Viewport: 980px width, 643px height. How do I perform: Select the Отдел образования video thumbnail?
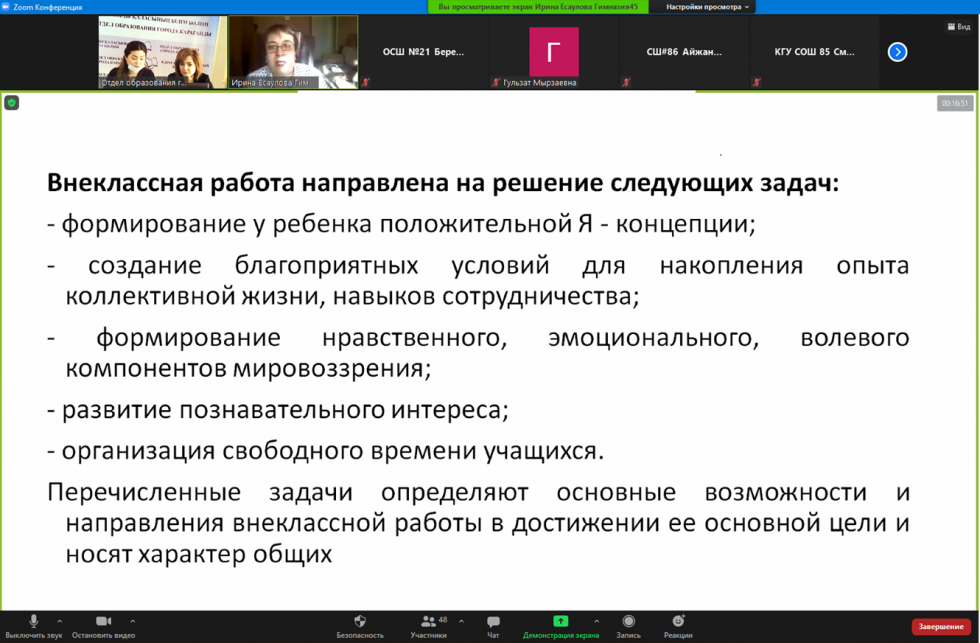pyautogui.click(x=162, y=52)
